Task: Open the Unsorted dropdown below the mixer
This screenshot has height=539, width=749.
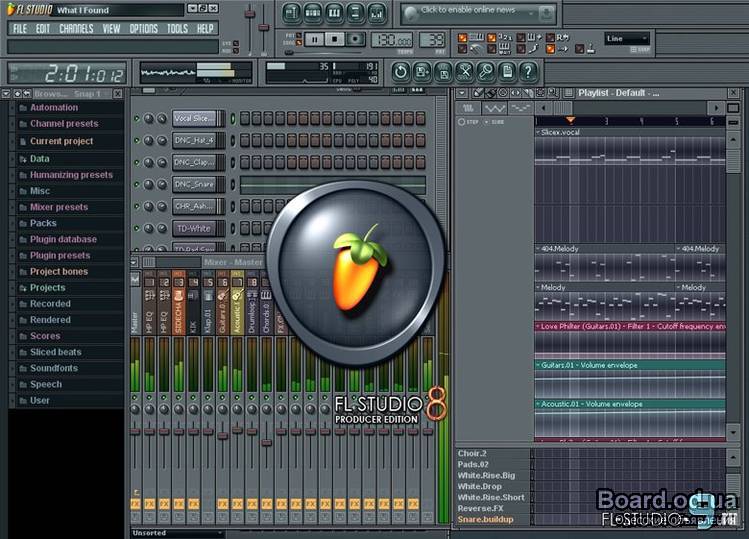Action: coord(178,533)
